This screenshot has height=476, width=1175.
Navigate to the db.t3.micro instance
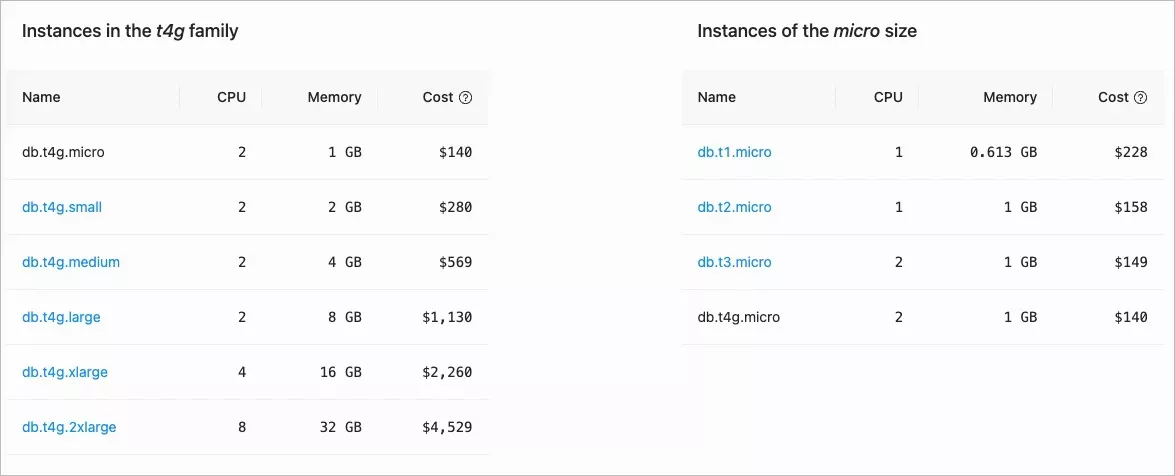pos(734,263)
